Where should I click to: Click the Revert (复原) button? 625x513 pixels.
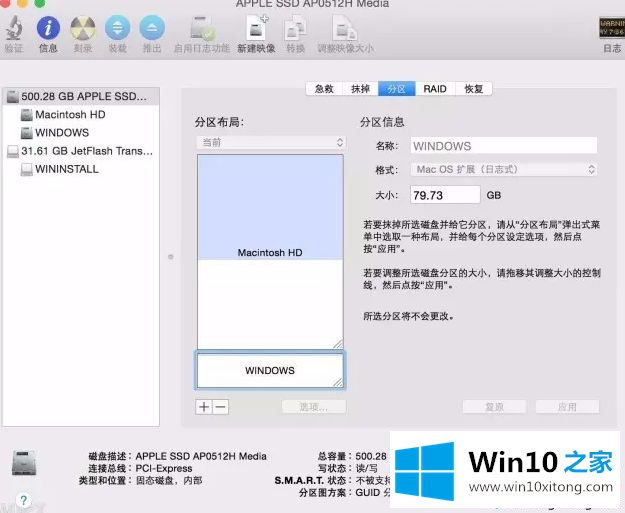point(494,407)
